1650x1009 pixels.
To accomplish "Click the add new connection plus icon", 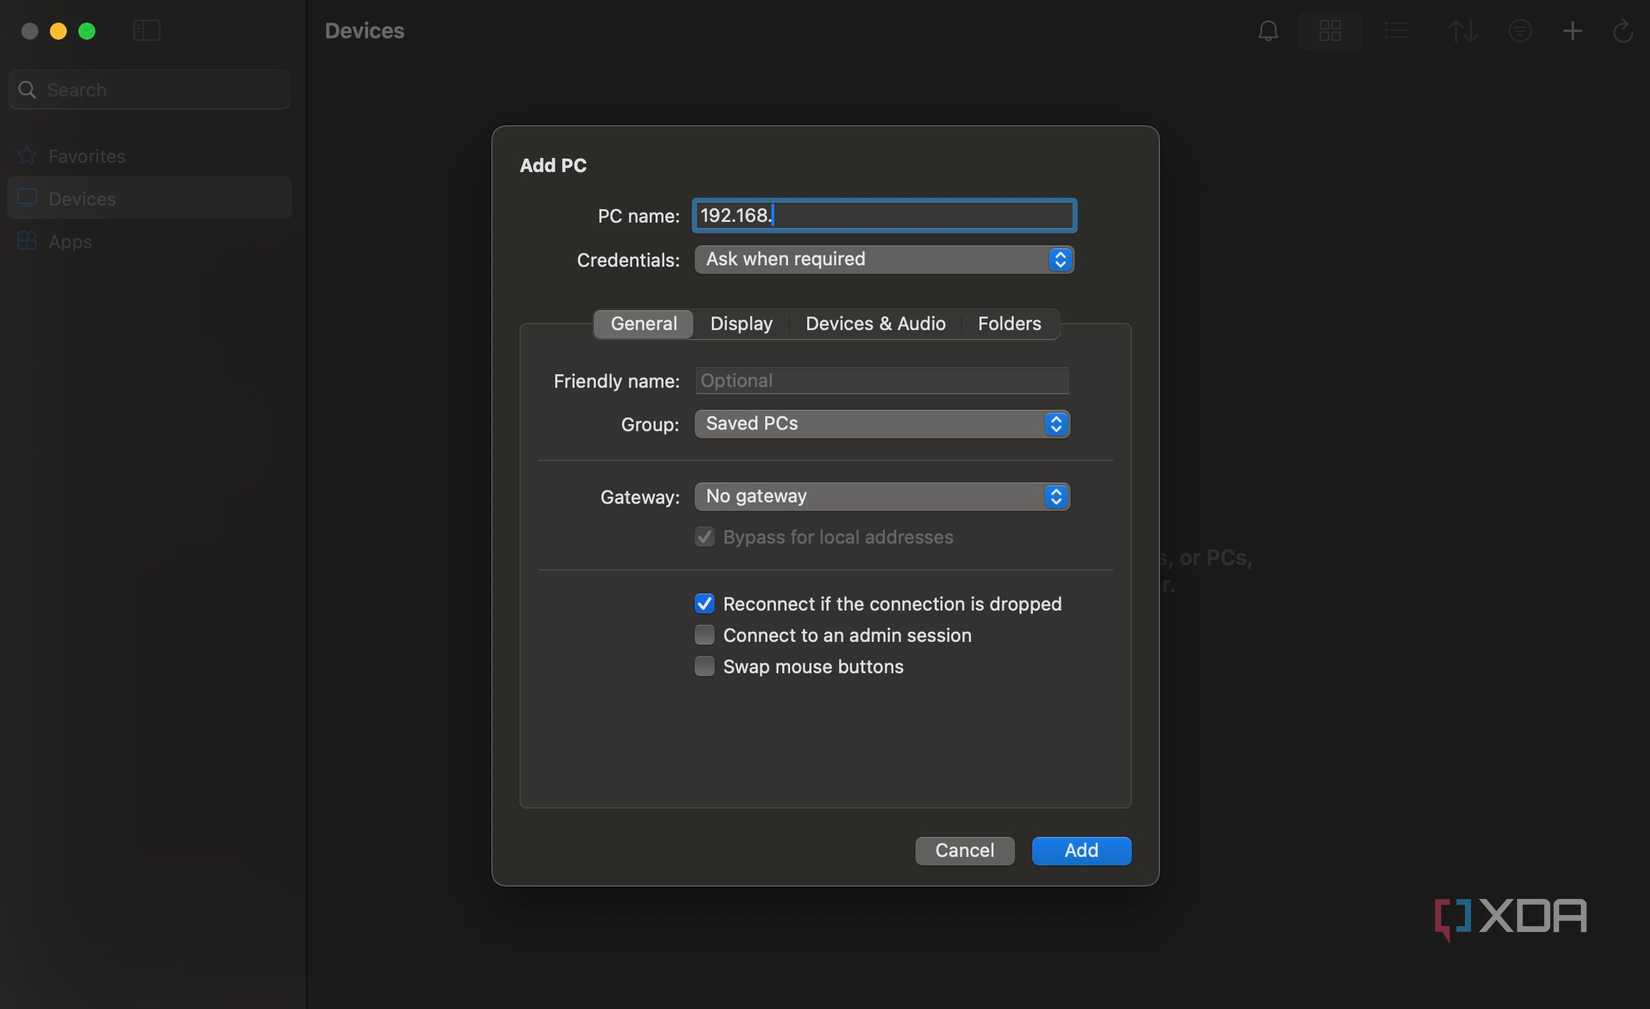I will [1571, 30].
